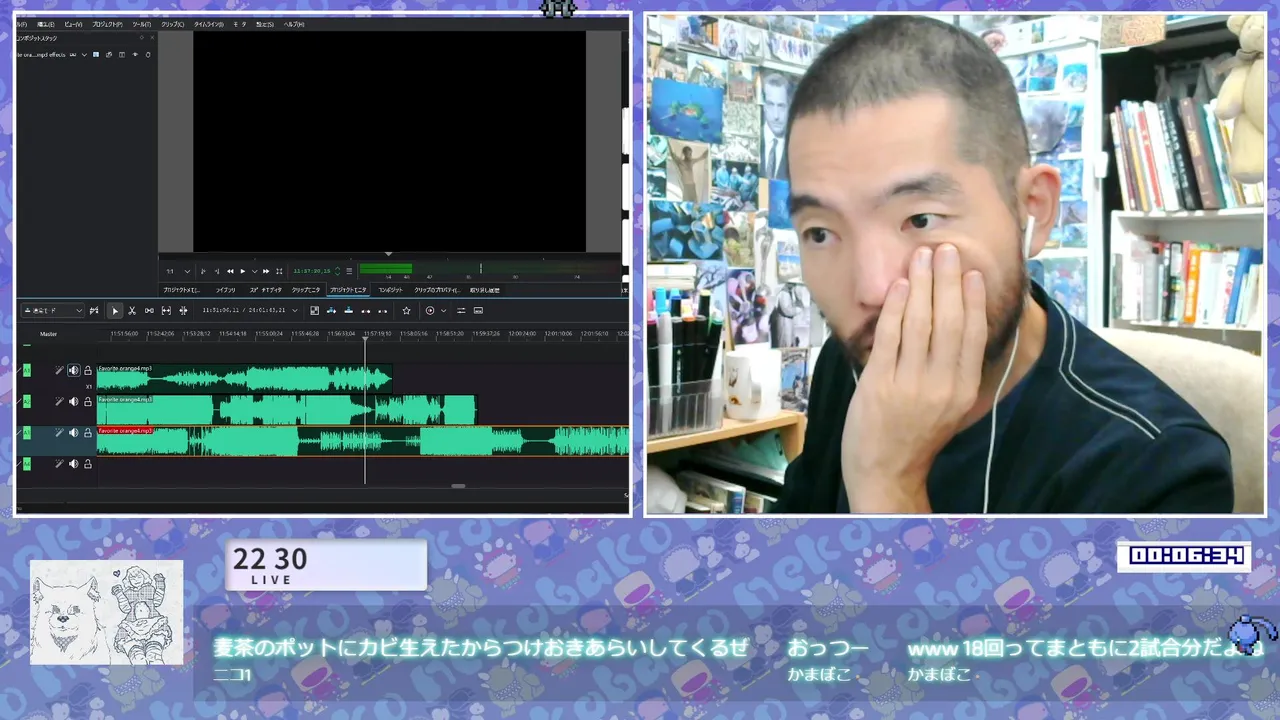Select the spacer tool in timeline toolbar
Viewport: 1280px width, 720px height.
coord(149,310)
